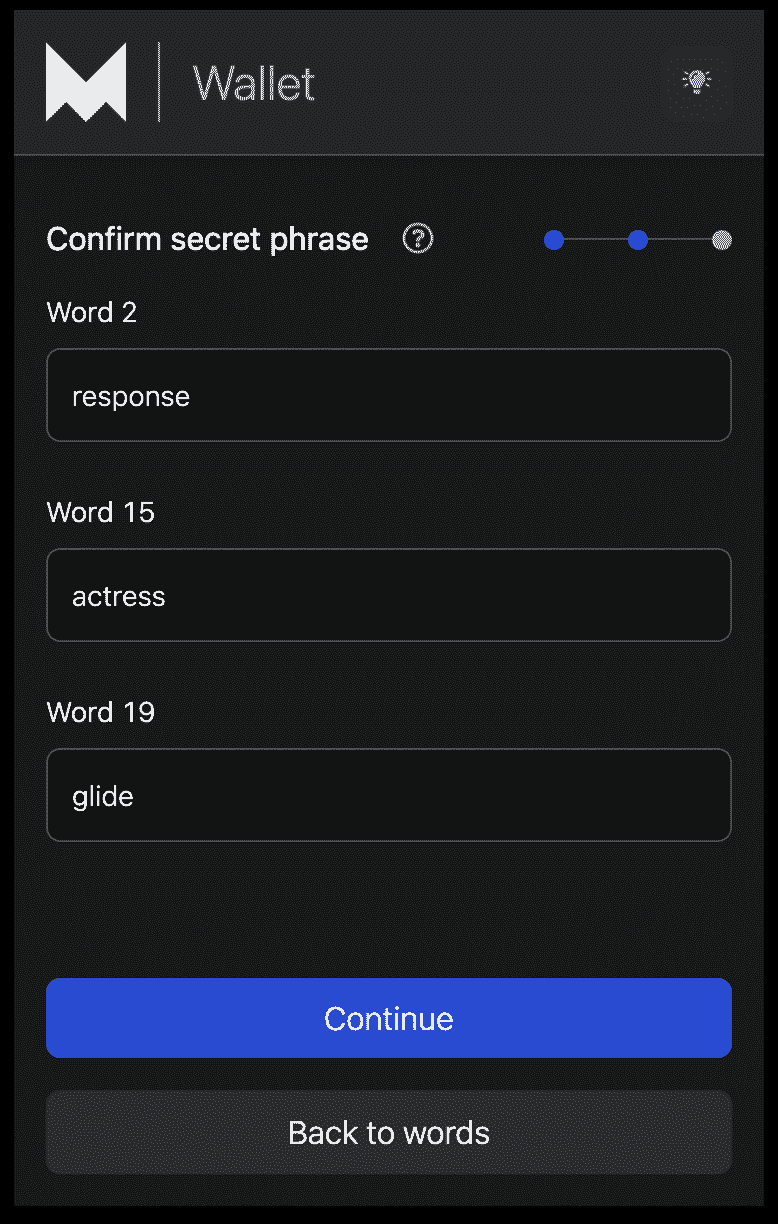
Task: Focus the Word 19 field containing glide
Action: [388, 795]
